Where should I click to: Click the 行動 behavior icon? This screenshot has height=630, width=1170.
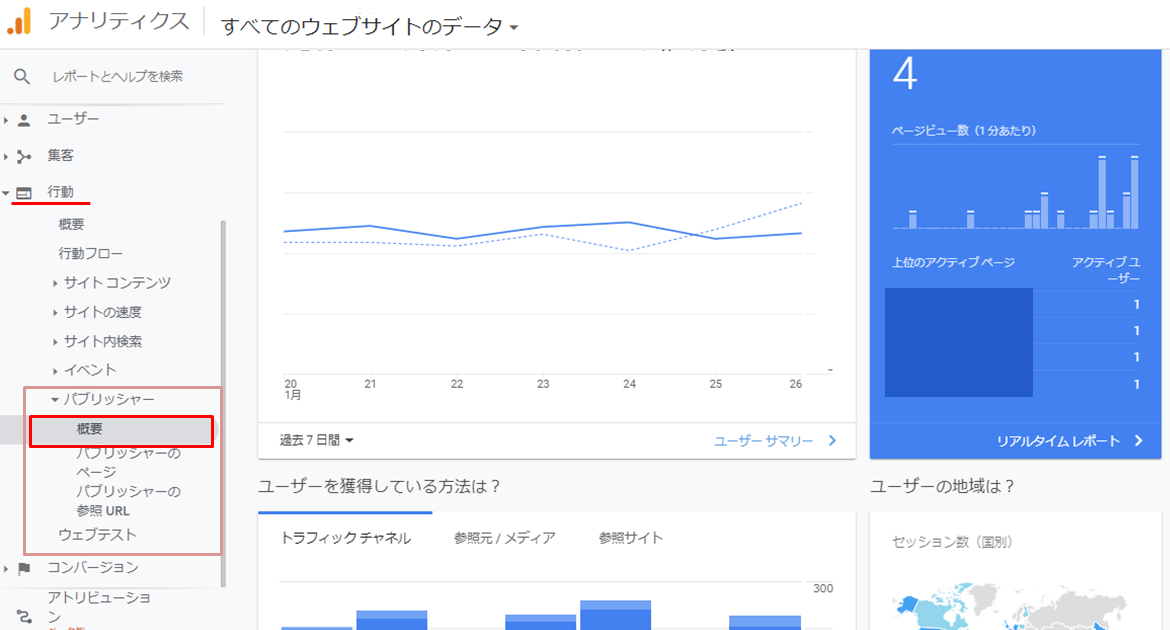coord(24,193)
